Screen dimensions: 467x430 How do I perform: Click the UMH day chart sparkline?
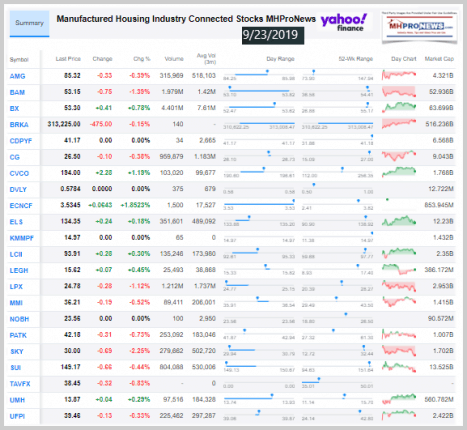point(399,399)
